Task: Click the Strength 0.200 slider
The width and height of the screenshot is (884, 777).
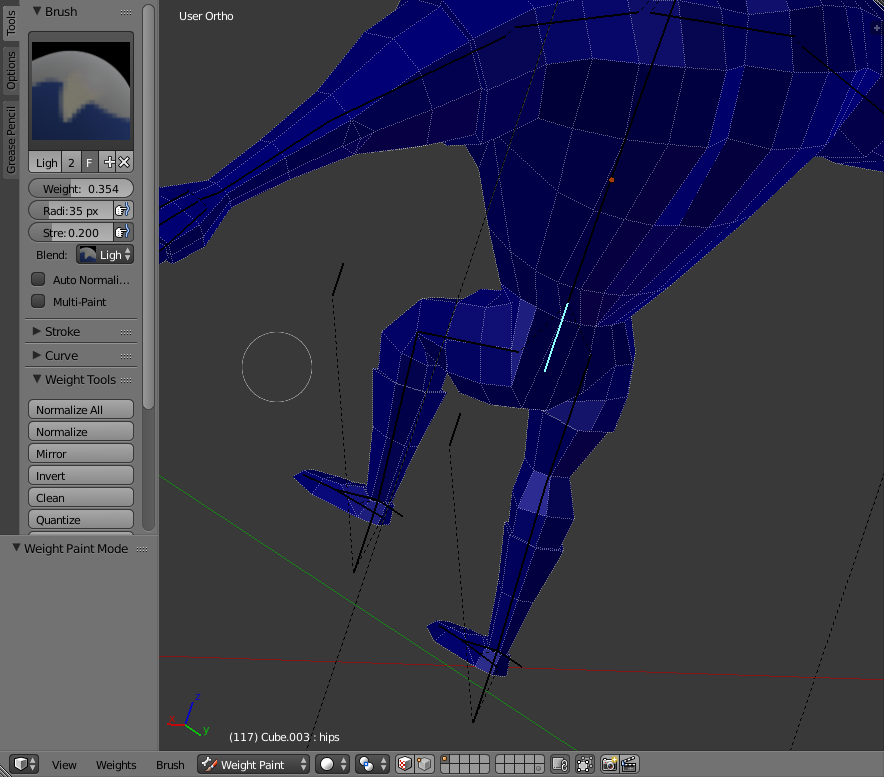Action: click(x=71, y=232)
